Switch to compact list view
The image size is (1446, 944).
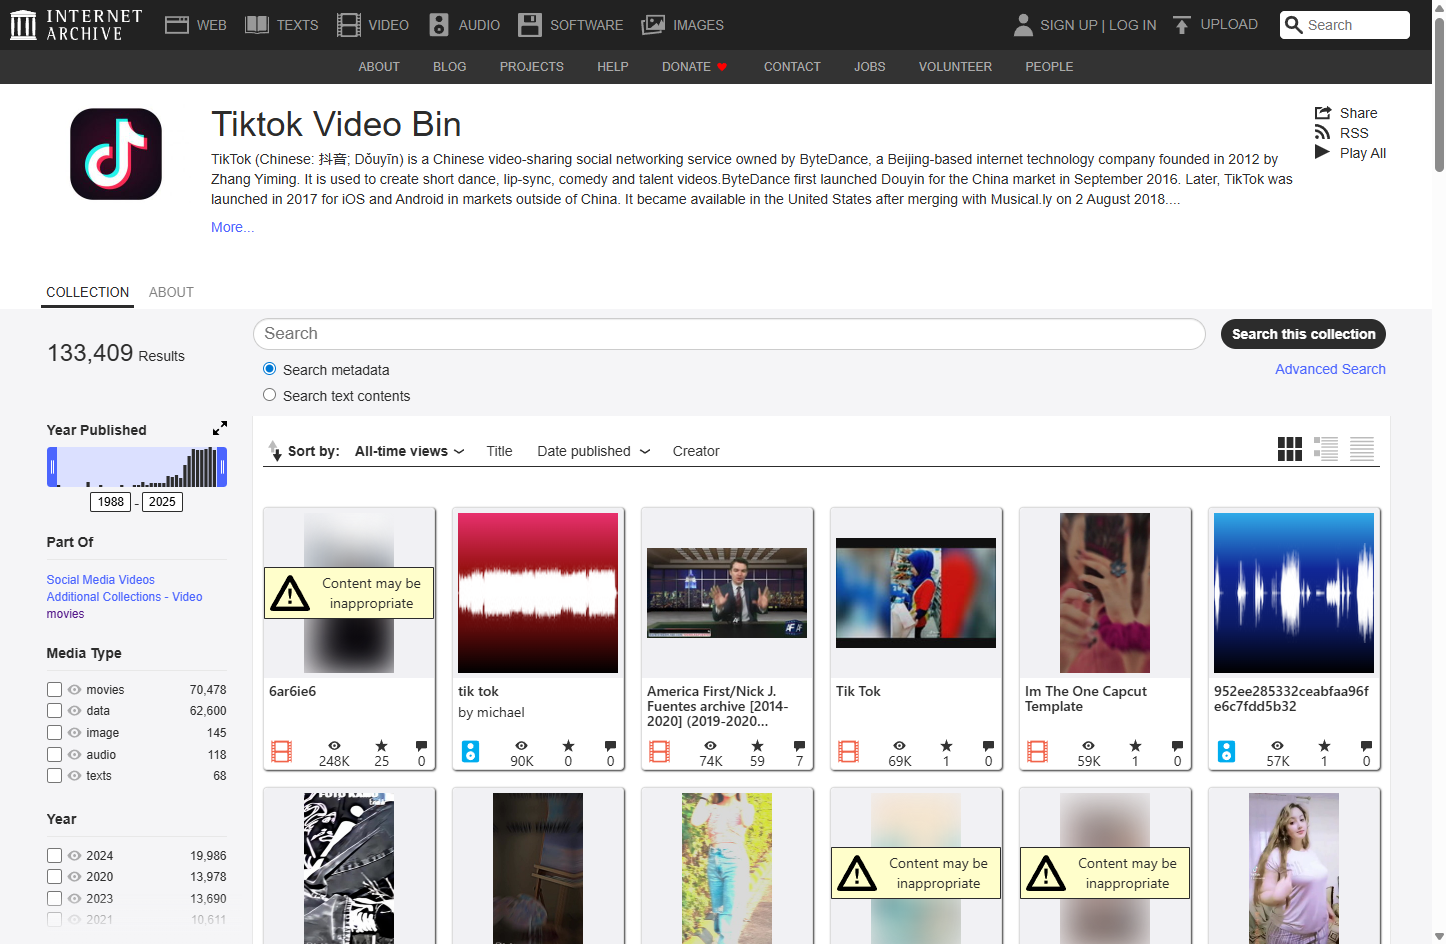coord(1362,449)
